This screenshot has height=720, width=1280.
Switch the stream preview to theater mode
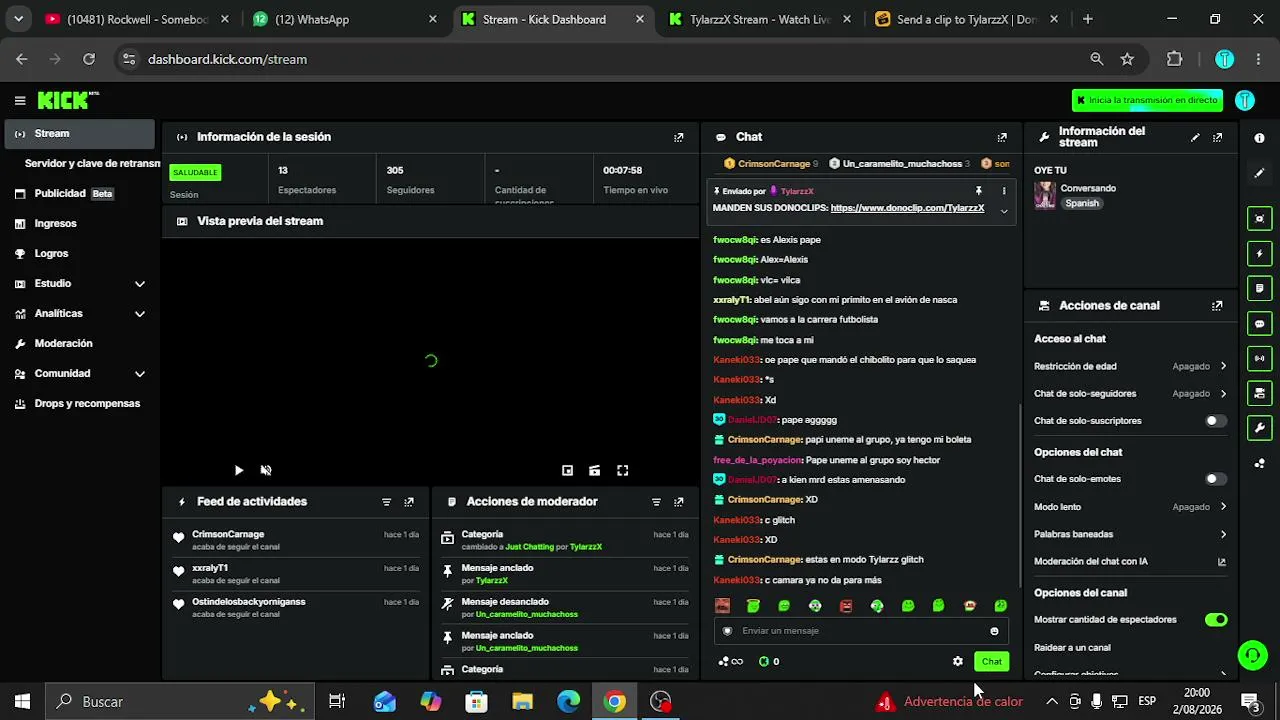click(594, 470)
